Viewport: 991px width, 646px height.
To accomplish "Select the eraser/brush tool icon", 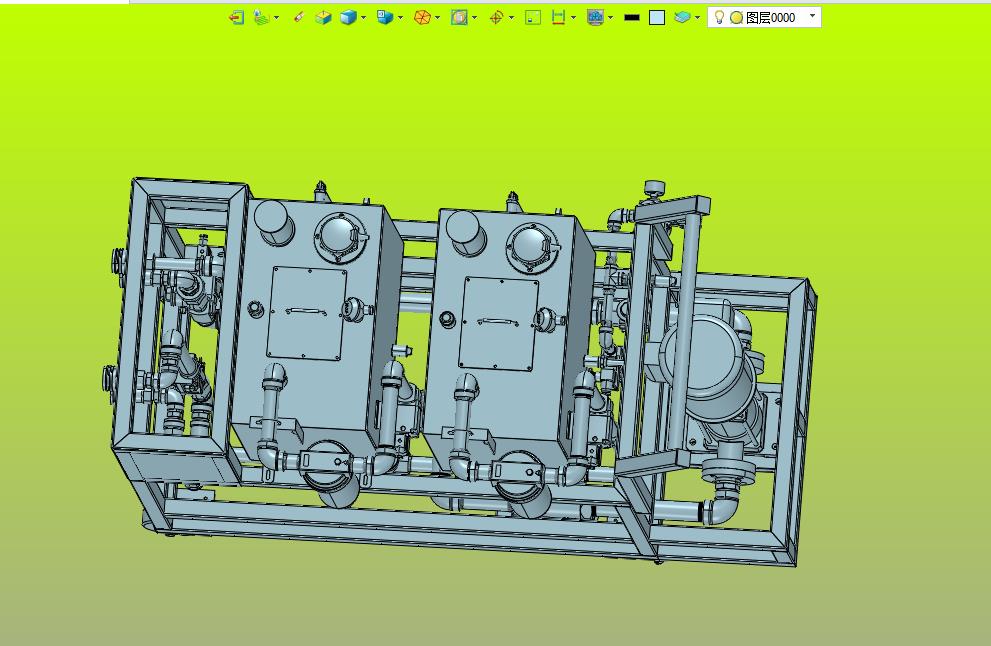I will (299, 17).
